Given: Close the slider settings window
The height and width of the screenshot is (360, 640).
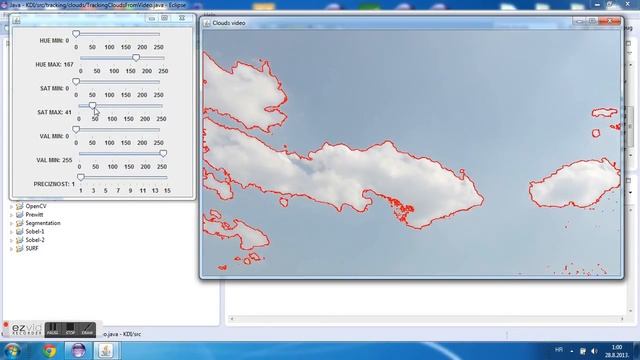Looking at the screenshot, I should coord(182,18).
